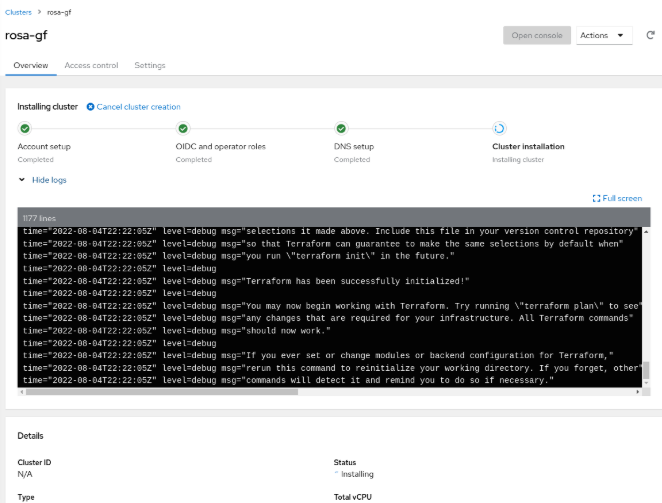
Task: Click the 'rosa-gf' page title
Action: [26, 35]
